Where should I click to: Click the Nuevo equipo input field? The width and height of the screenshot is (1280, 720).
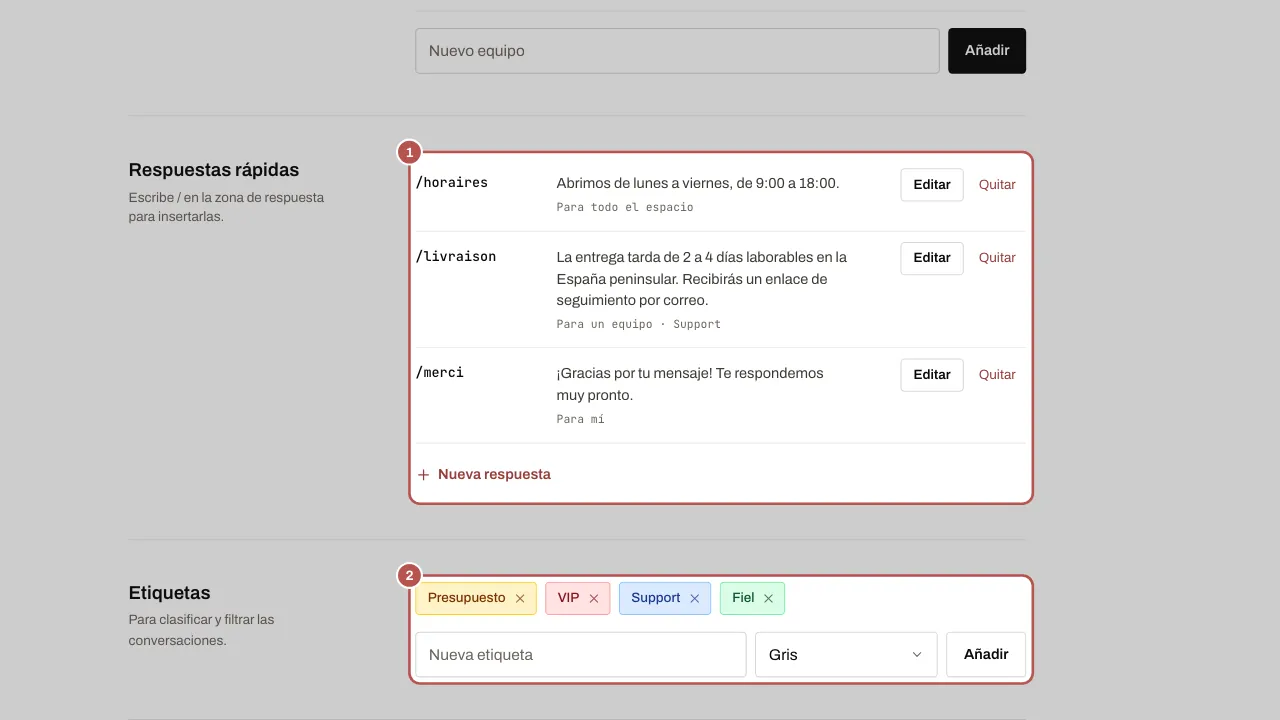pos(677,51)
